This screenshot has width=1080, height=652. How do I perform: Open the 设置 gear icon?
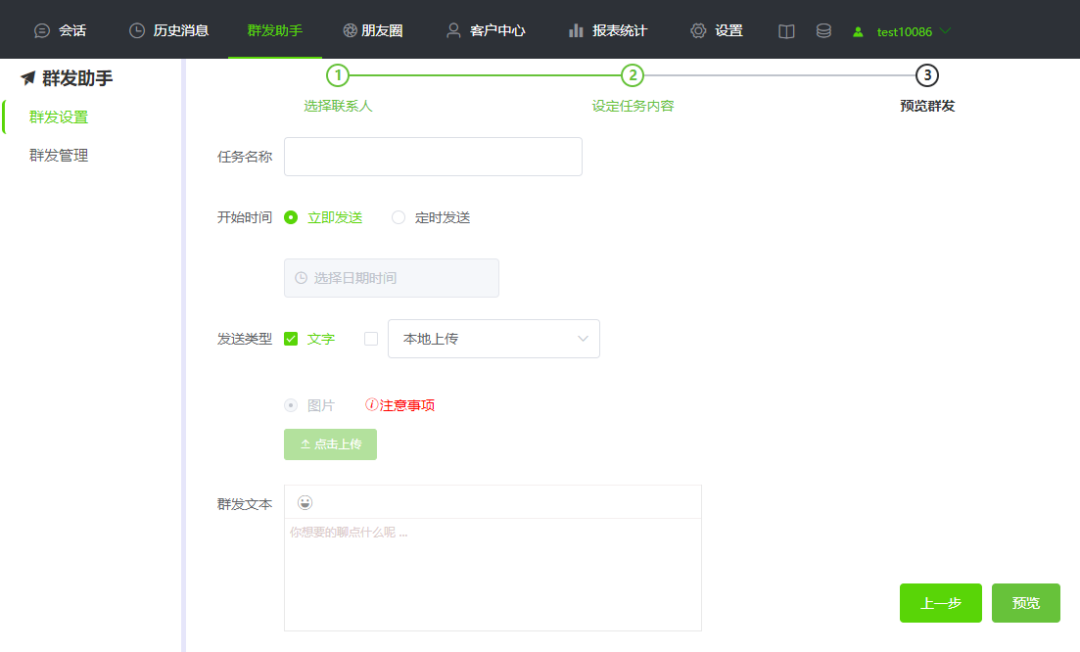click(697, 30)
